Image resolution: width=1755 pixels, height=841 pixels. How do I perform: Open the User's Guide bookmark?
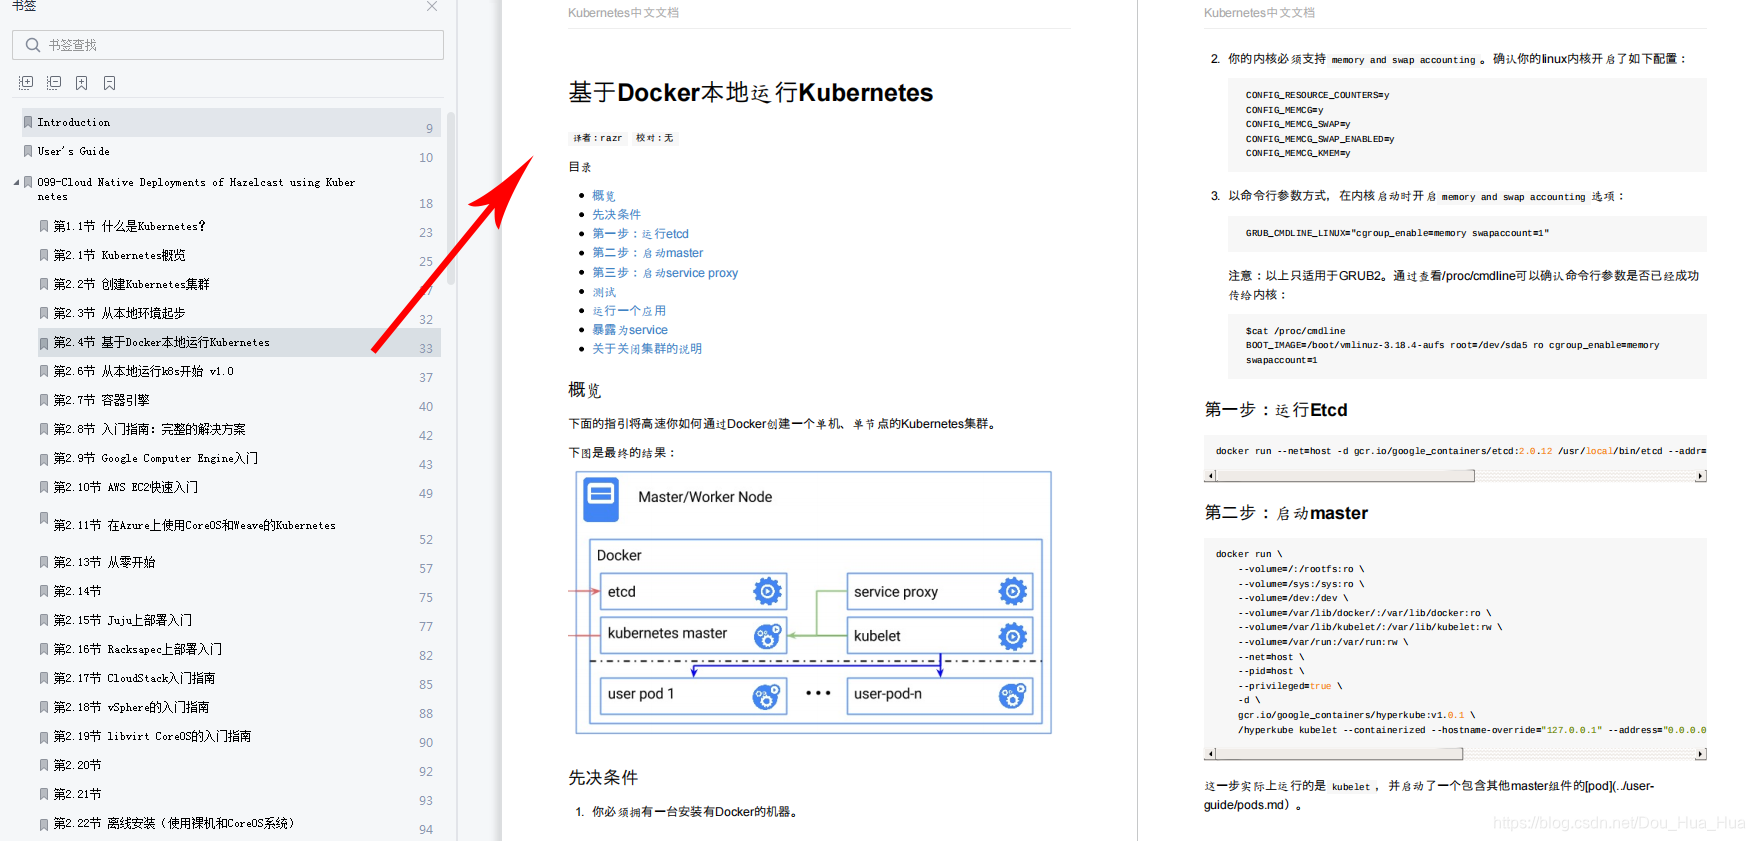click(74, 151)
